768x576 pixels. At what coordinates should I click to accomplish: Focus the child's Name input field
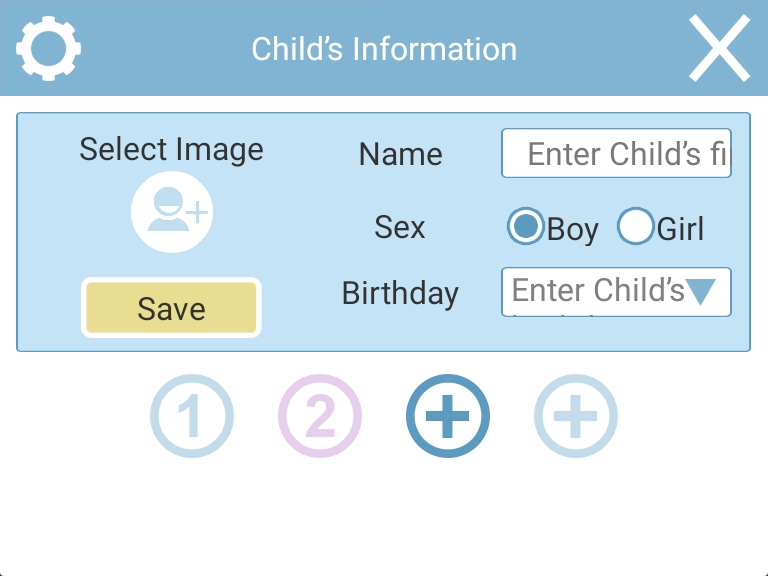[x=616, y=153]
